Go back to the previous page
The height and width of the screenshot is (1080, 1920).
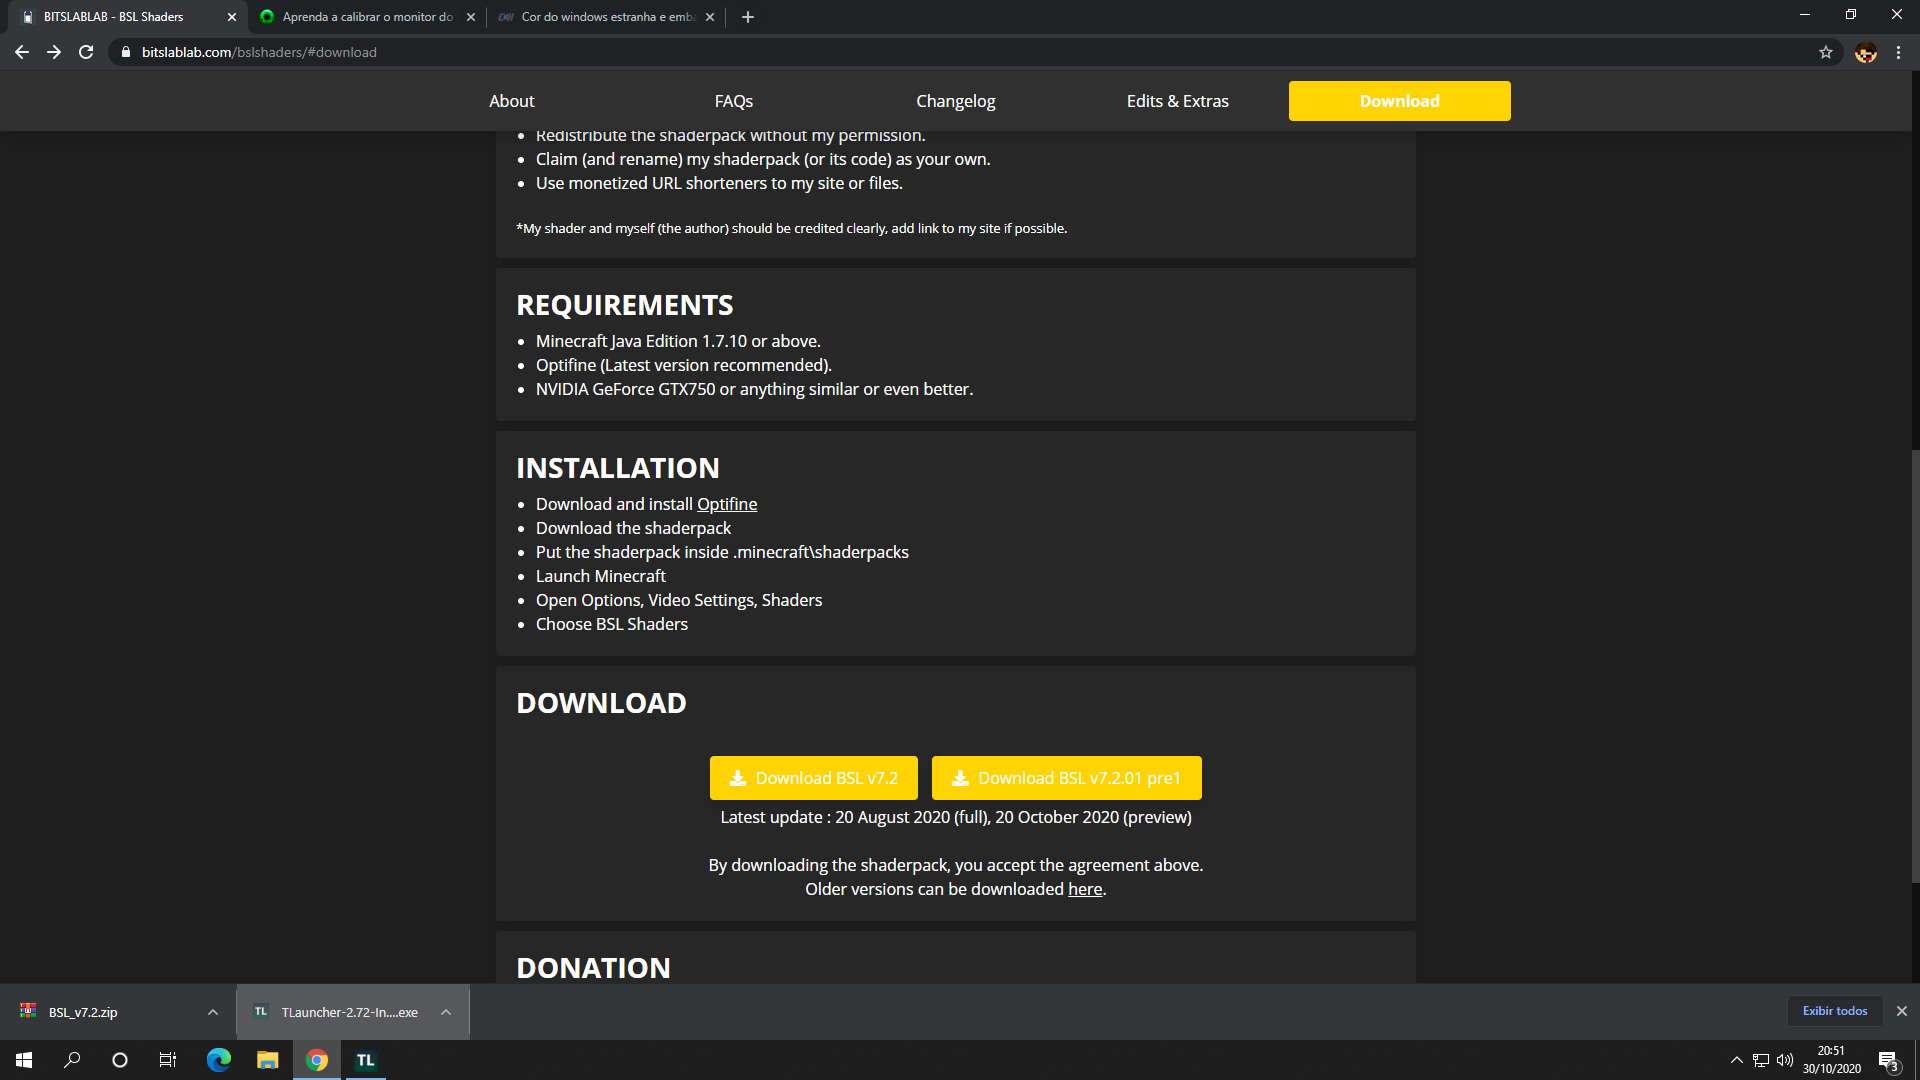pos(22,52)
